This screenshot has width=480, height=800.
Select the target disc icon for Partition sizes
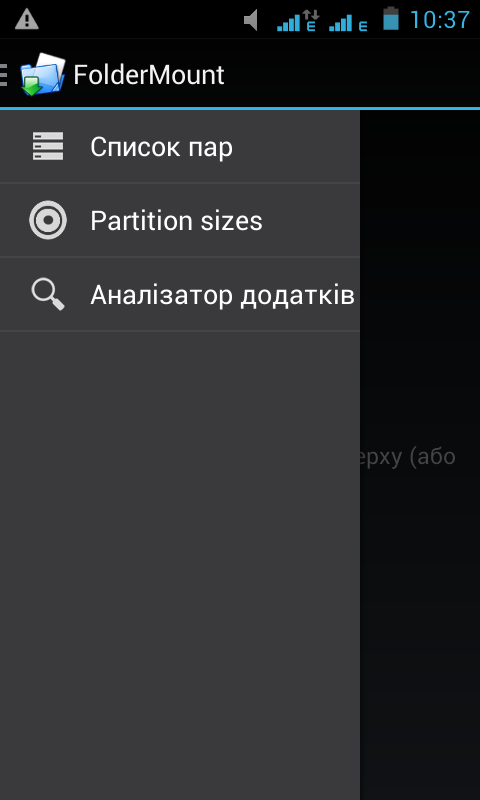pos(48,220)
